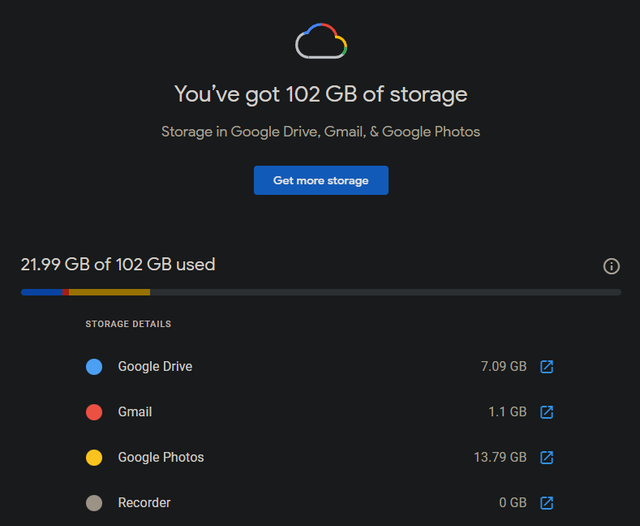The height and width of the screenshot is (526, 640).
Task: Click the yellow segment of storage bar
Action: pos(109,292)
